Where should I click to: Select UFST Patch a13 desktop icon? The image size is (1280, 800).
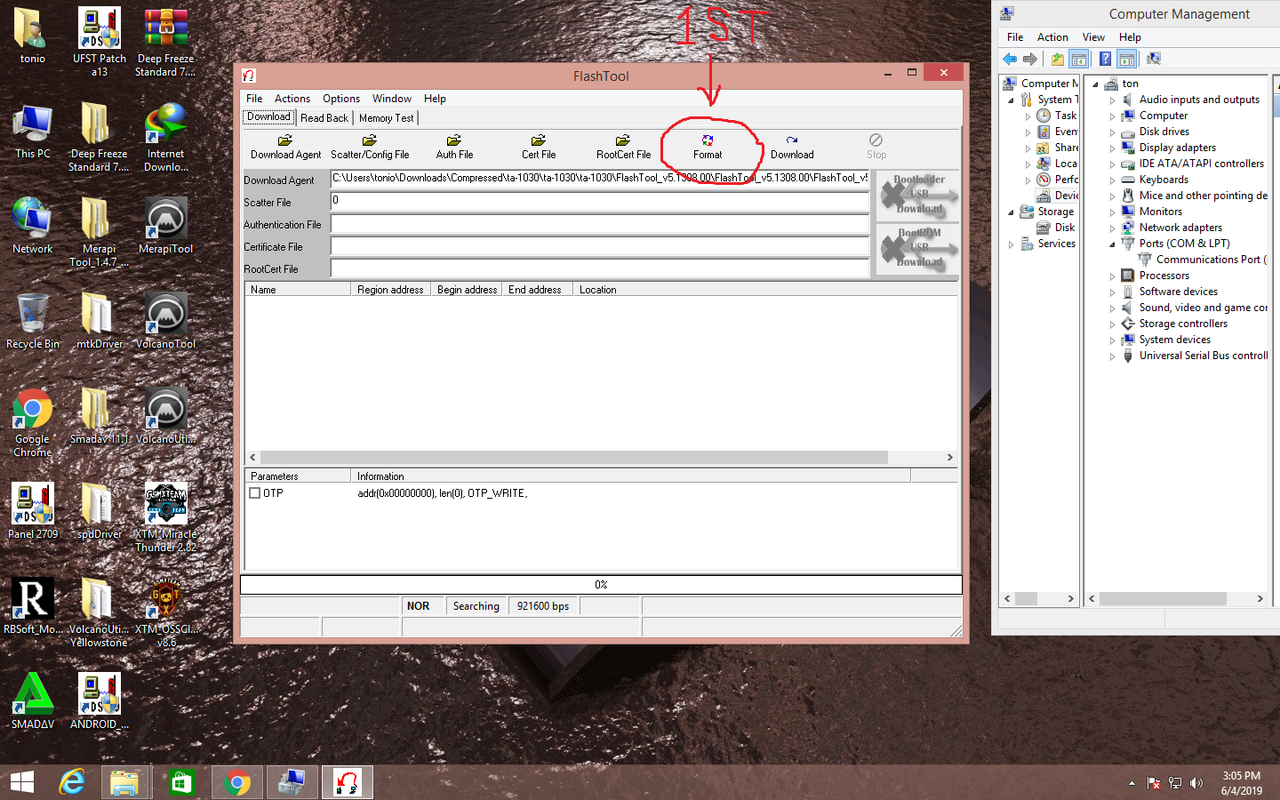99,42
